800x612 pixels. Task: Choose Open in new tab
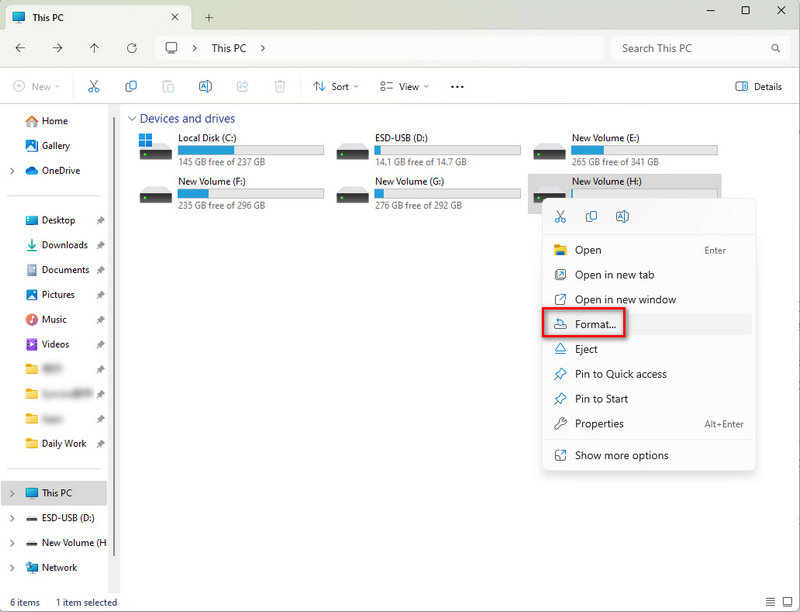(x=648, y=275)
